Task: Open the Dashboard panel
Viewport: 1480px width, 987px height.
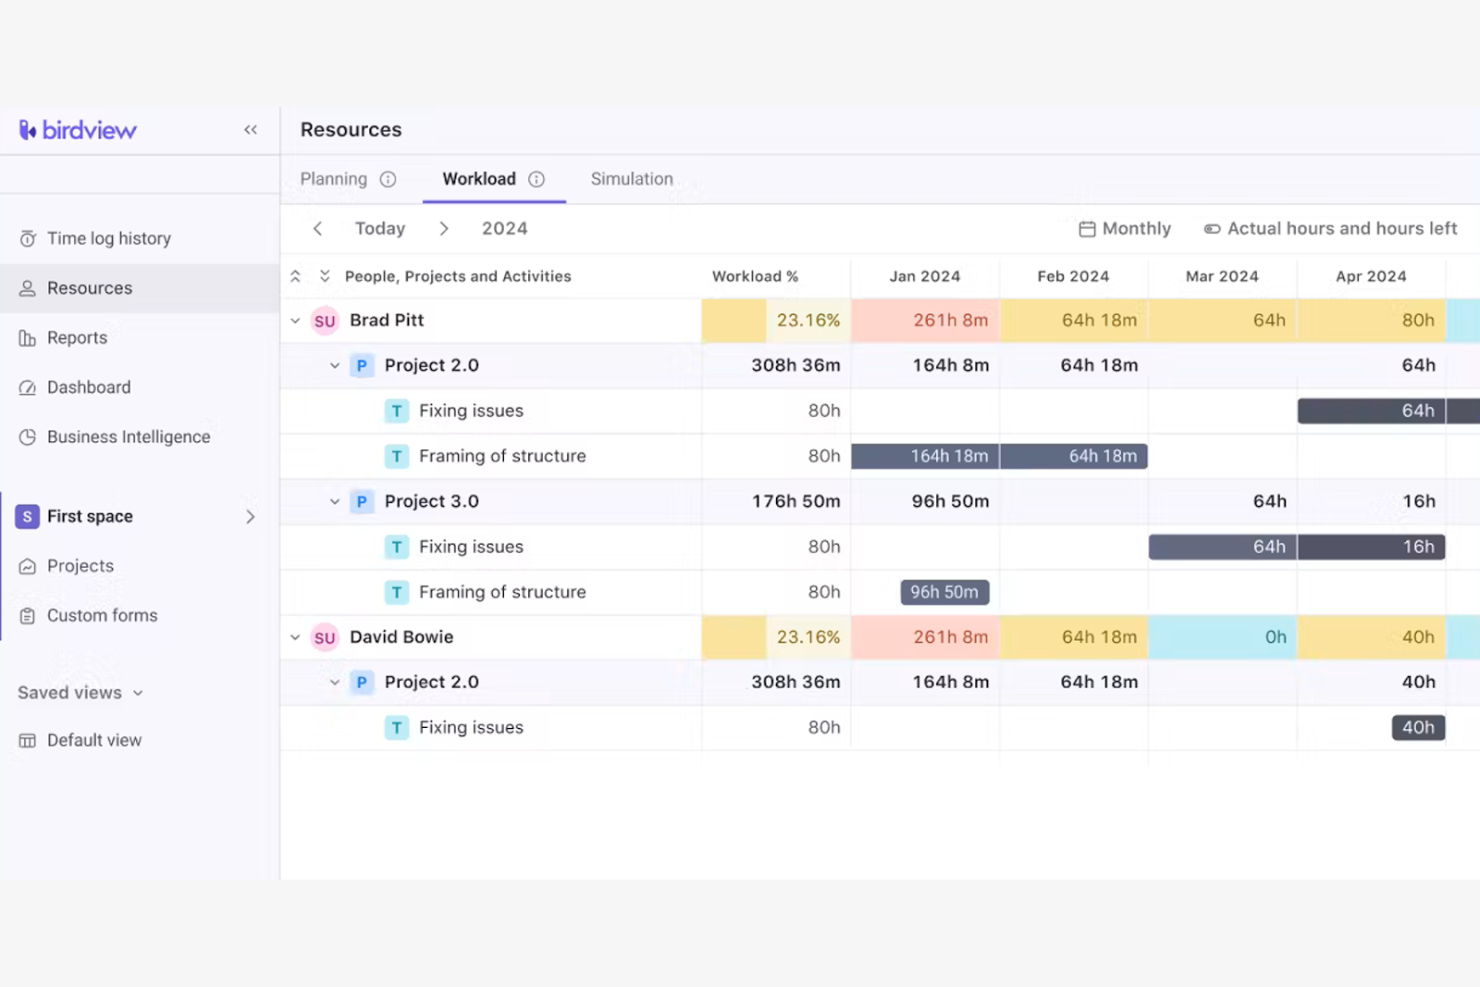Action: [x=89, y=387]
